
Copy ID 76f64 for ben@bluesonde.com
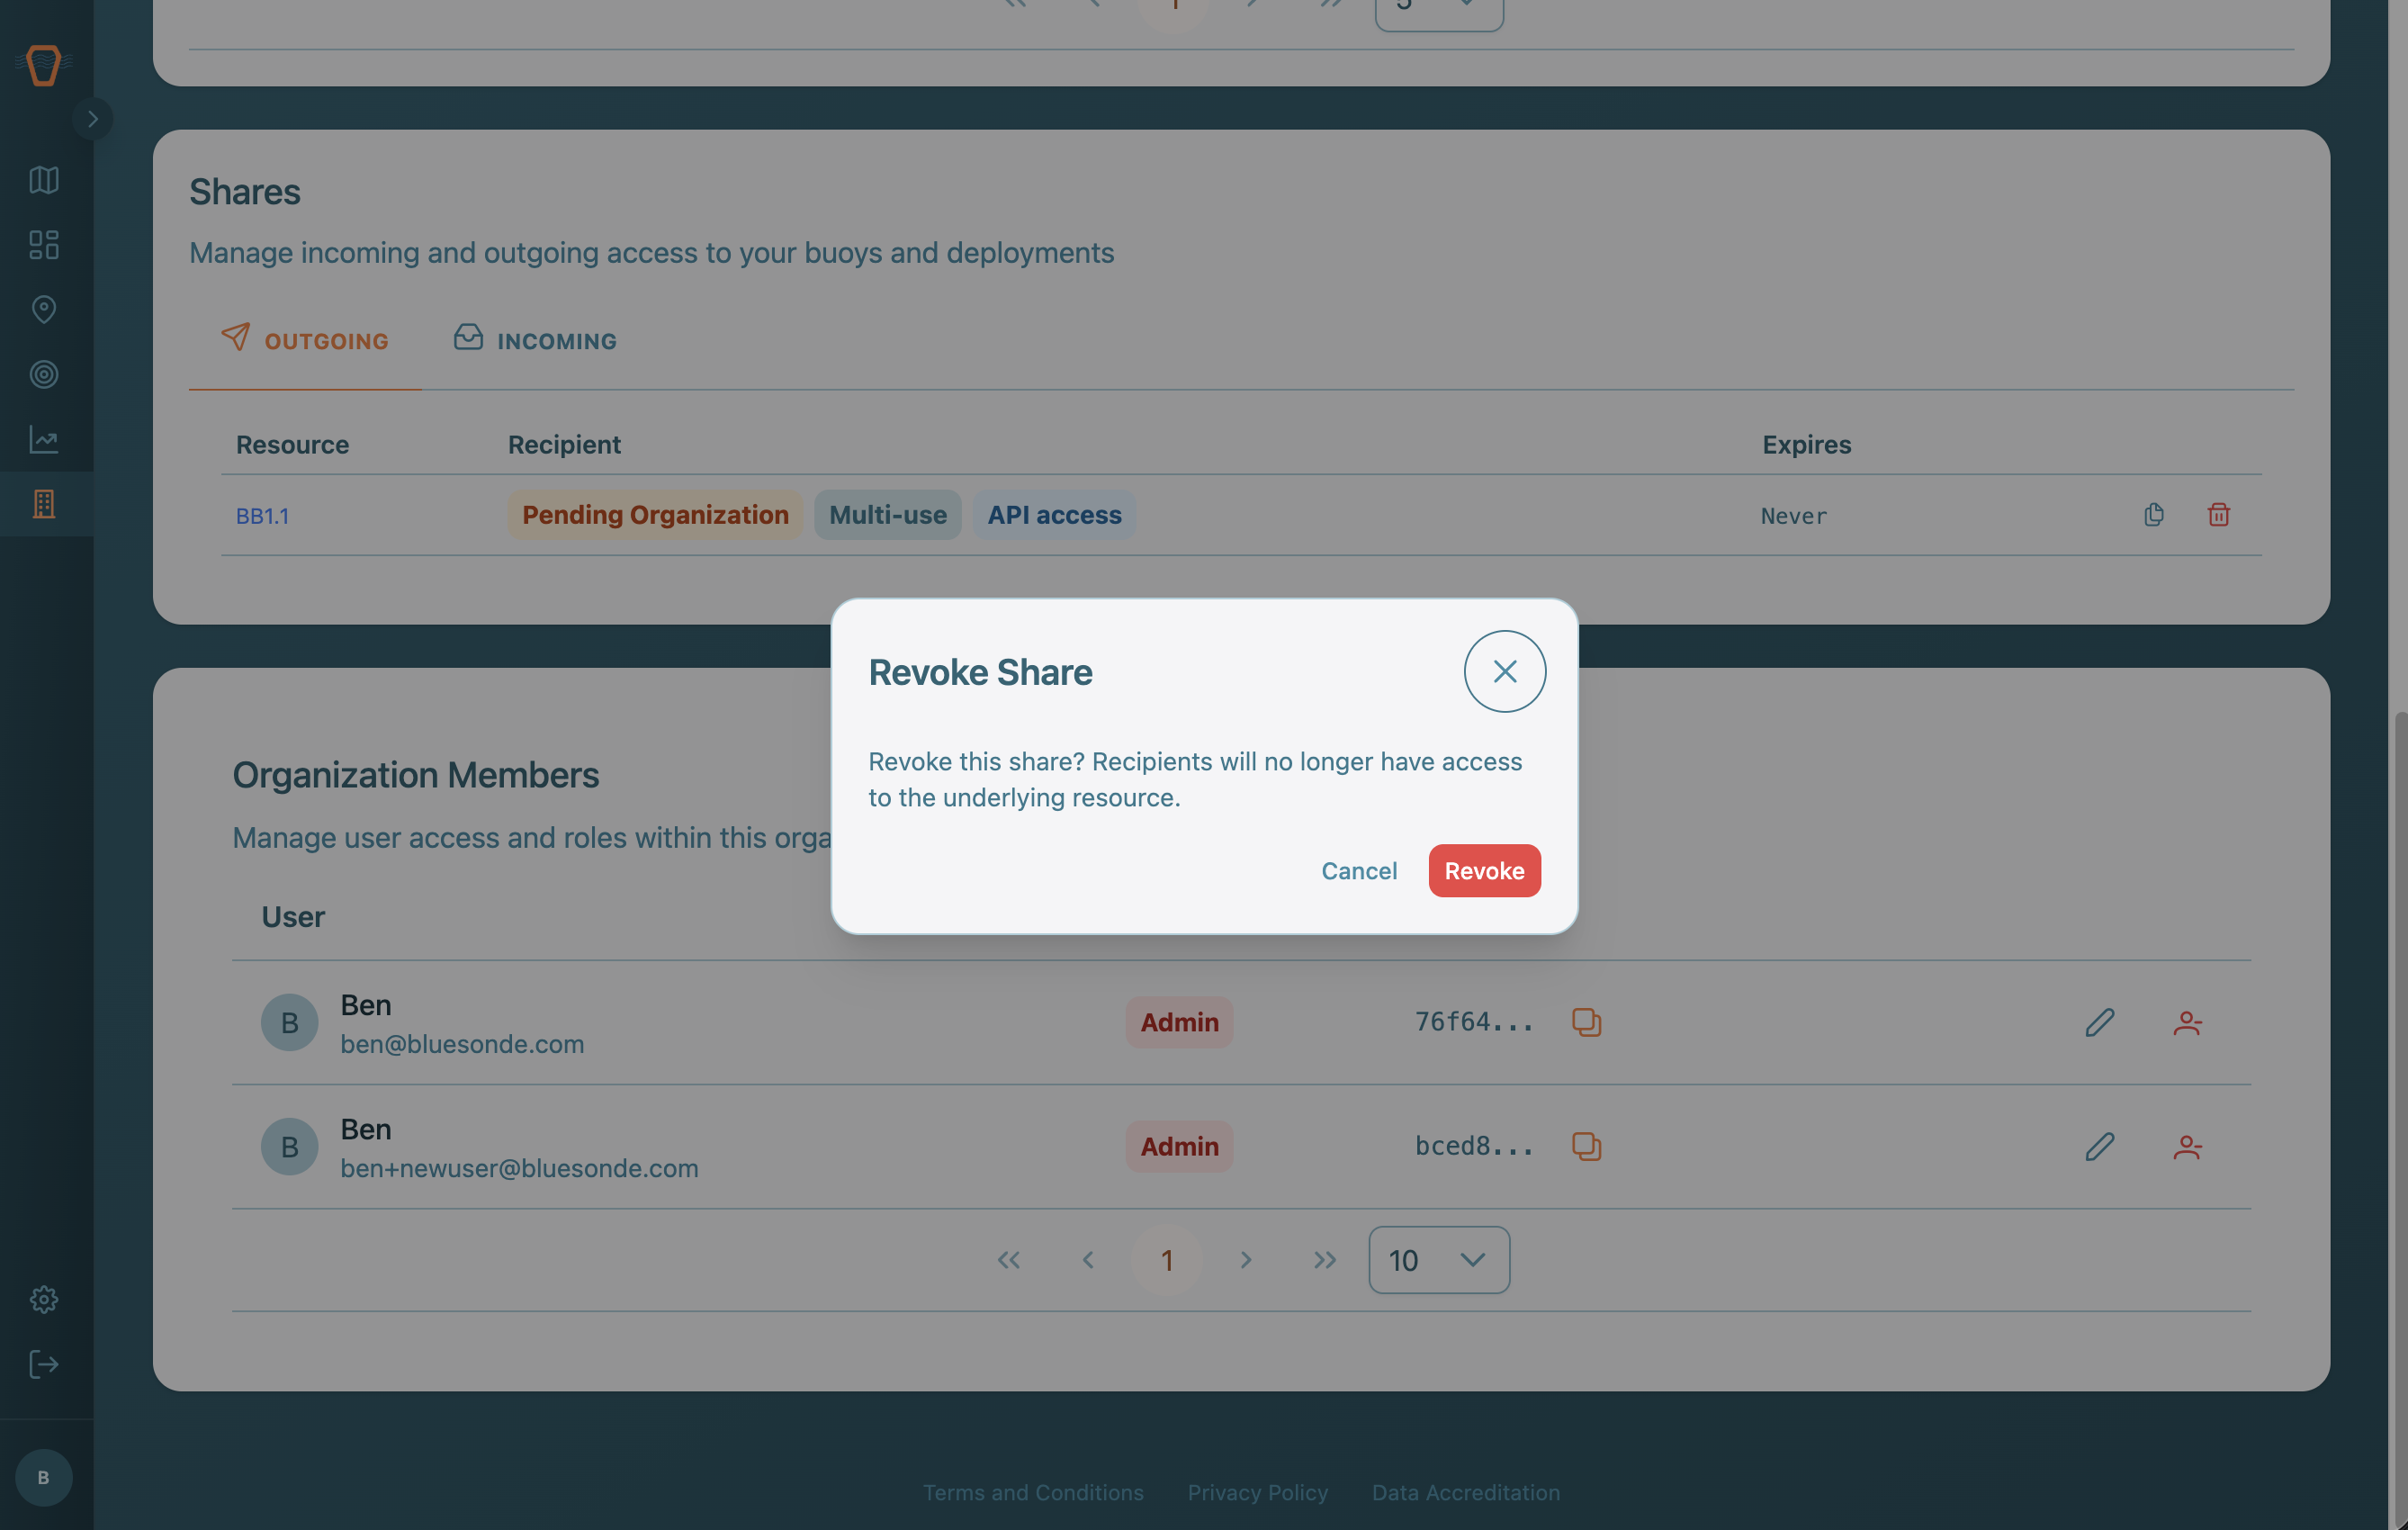1586,1022
